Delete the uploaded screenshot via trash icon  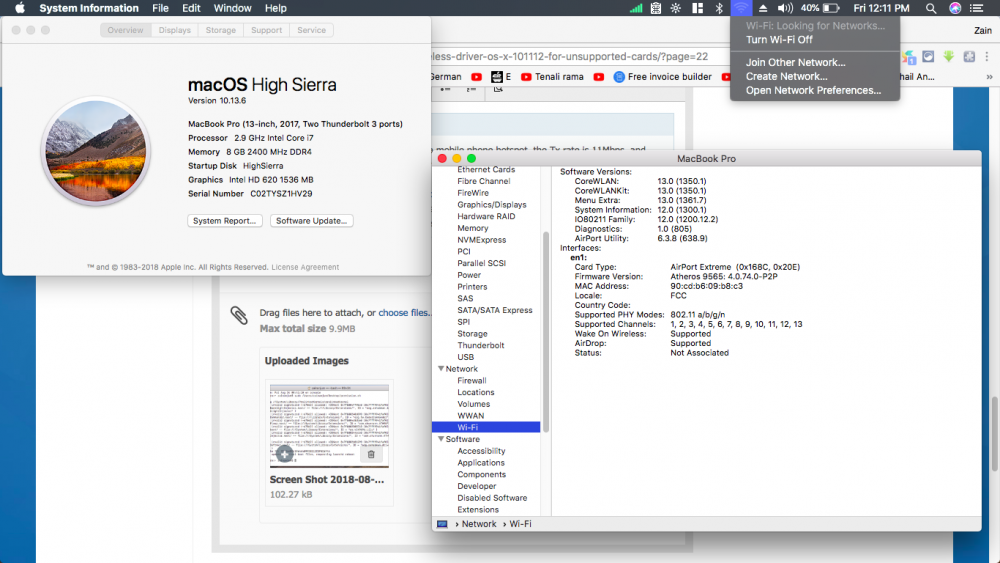(371, 454)
